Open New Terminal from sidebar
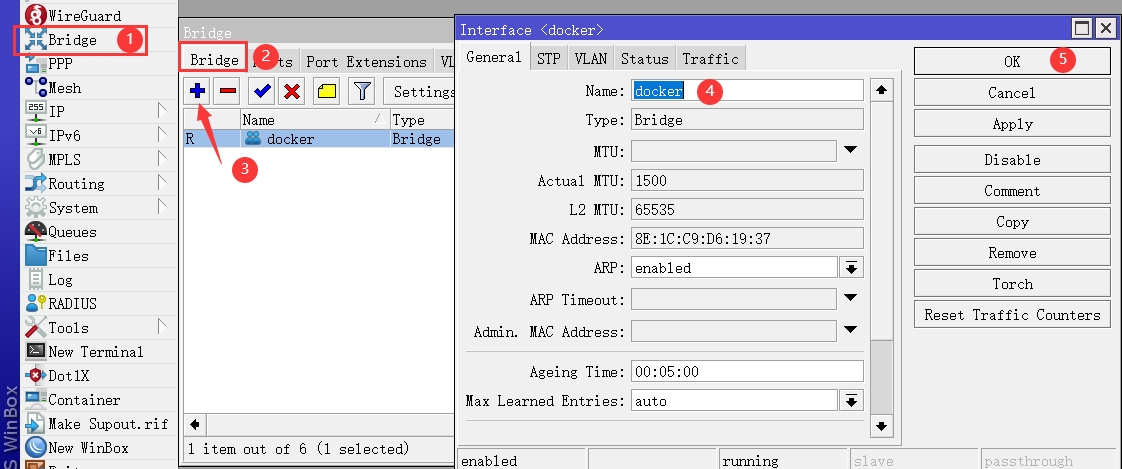The width and height of the screenshot is (1122, 469). 95,352
